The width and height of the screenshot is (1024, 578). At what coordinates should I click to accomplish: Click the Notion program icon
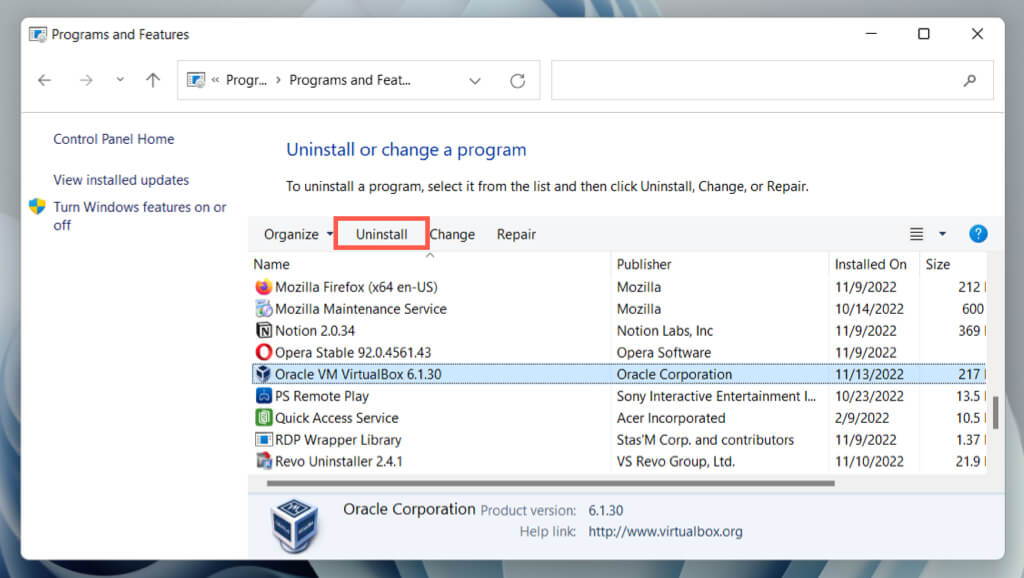263,330
